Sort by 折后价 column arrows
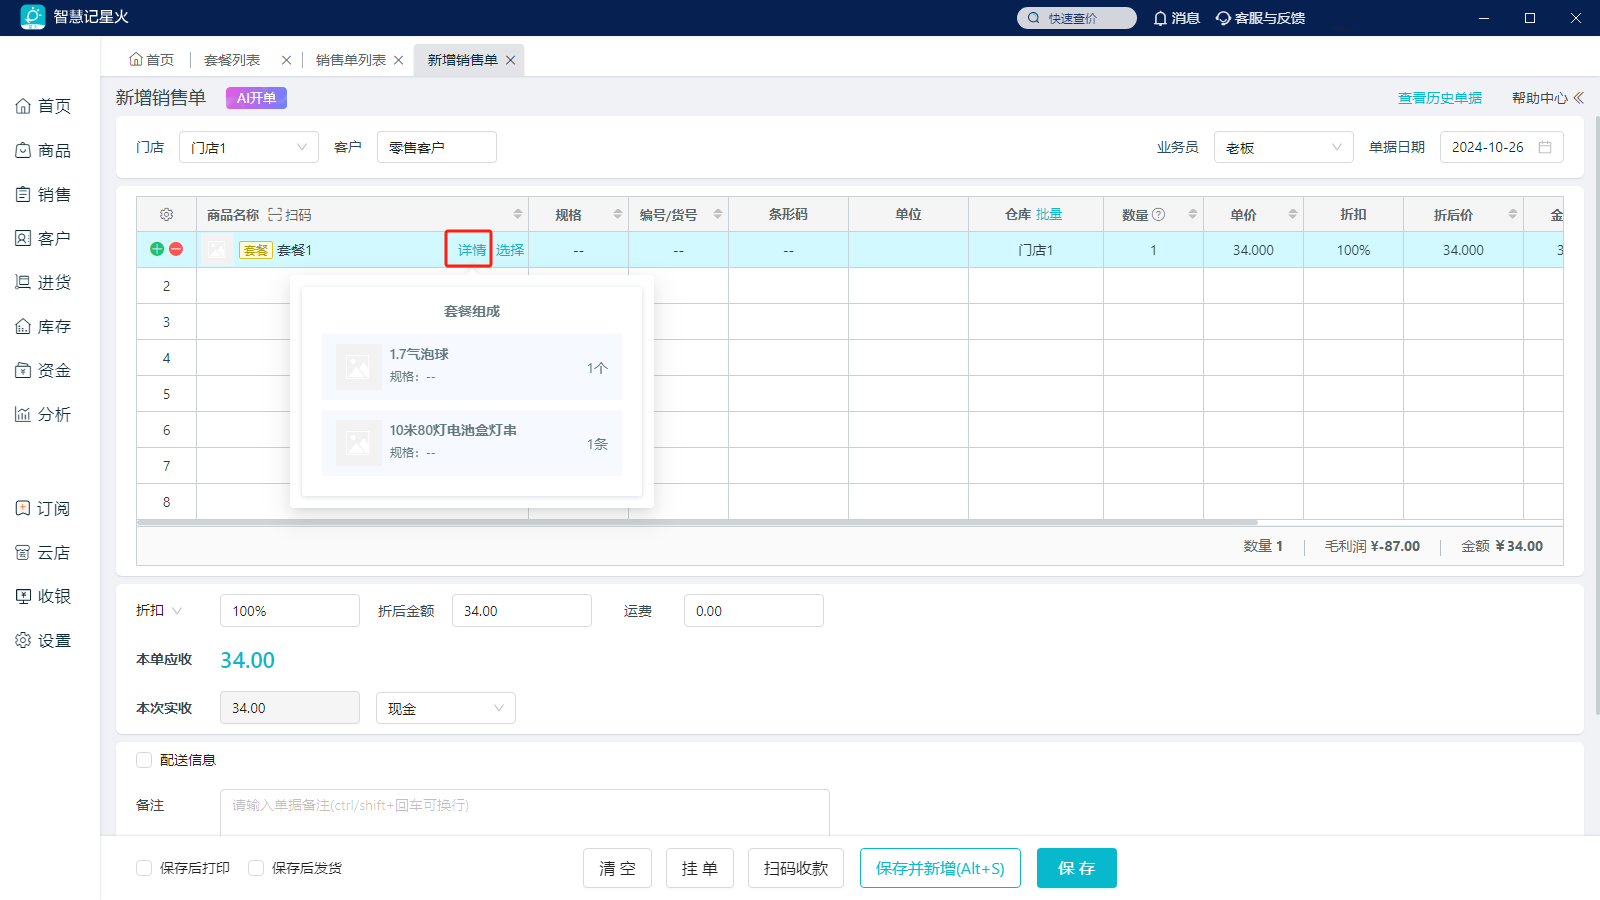 (x=1513, y=214)
